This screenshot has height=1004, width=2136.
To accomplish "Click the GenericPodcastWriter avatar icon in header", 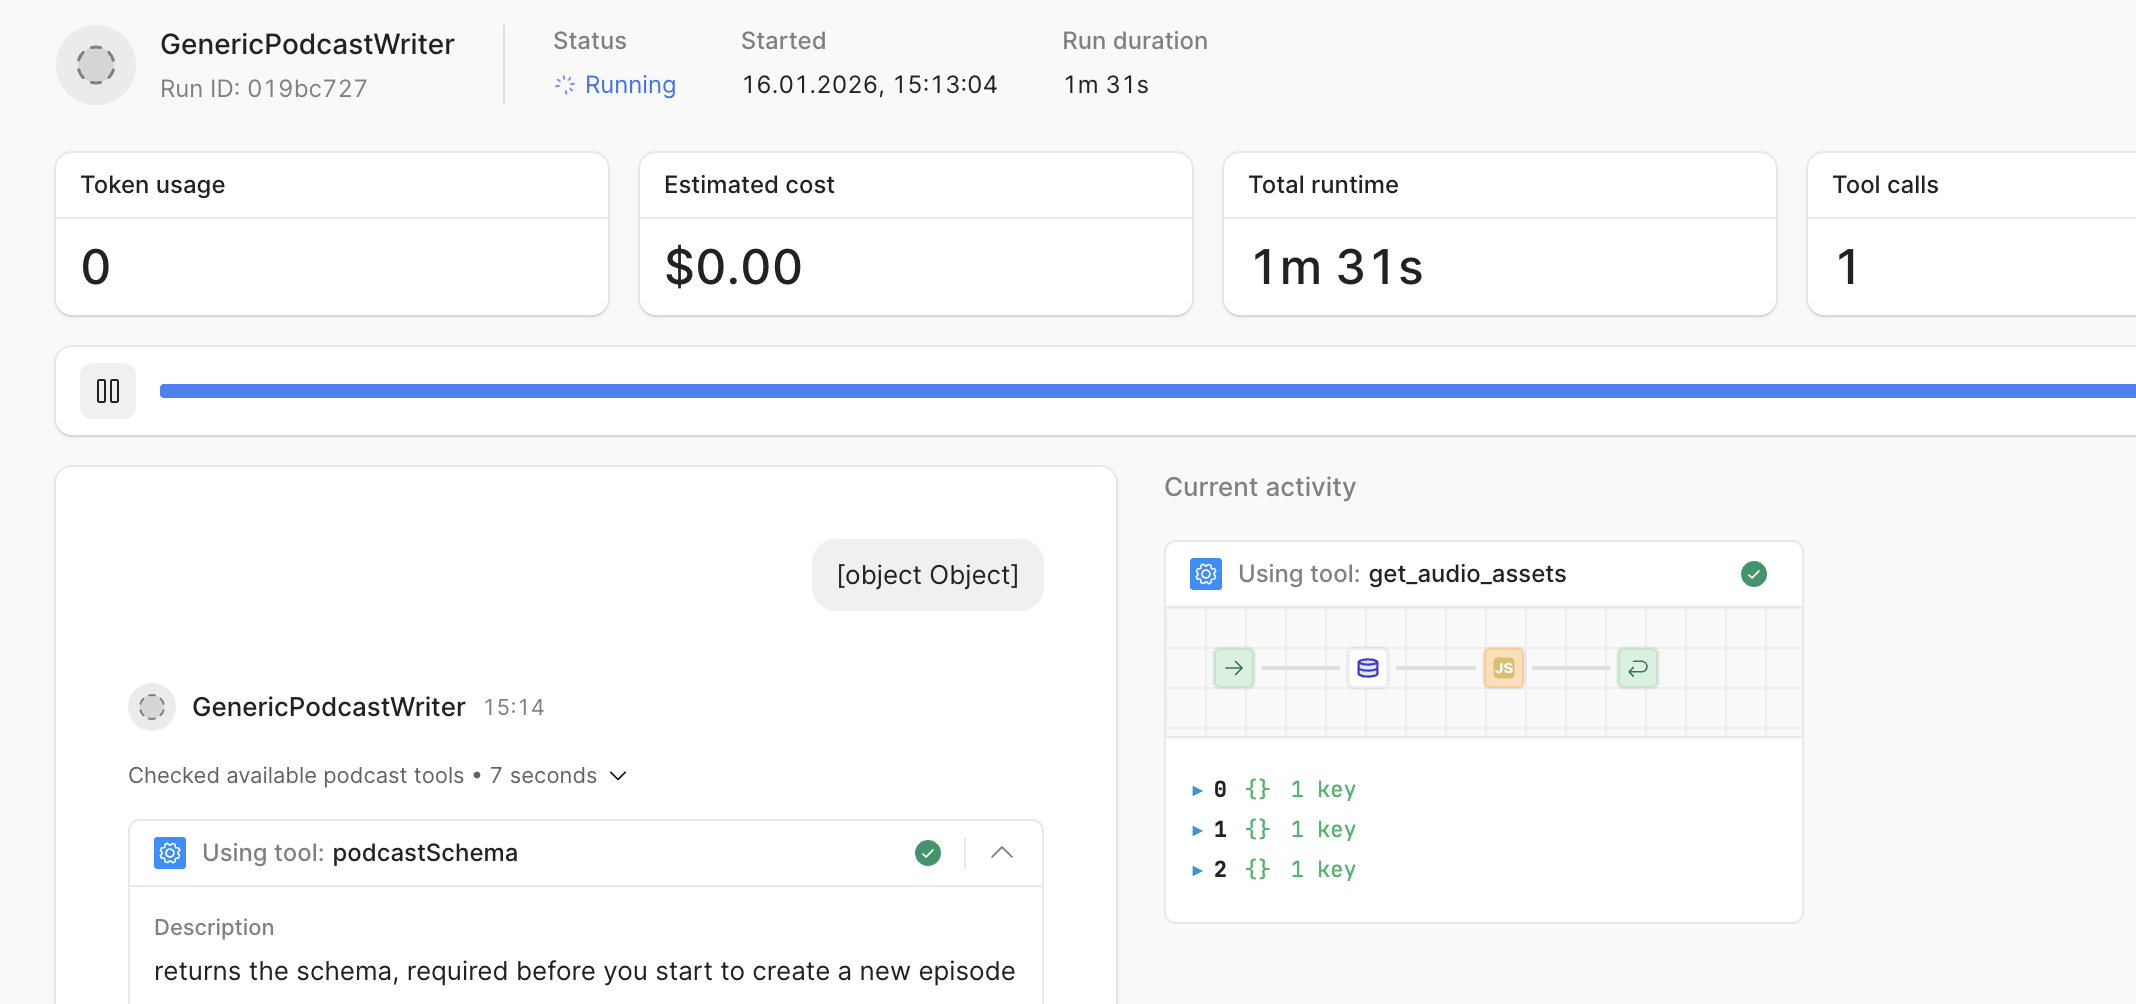I will [x=96, y=65].
